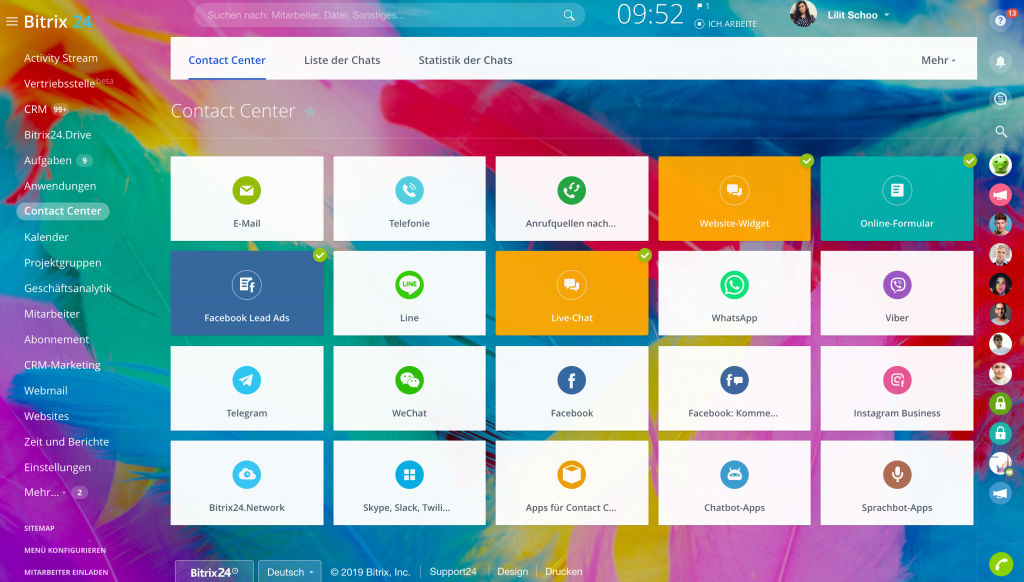This screenshot has height=582, width=1024.
Task: Open the WeChat icon
Action: click(x=409, y=380)
